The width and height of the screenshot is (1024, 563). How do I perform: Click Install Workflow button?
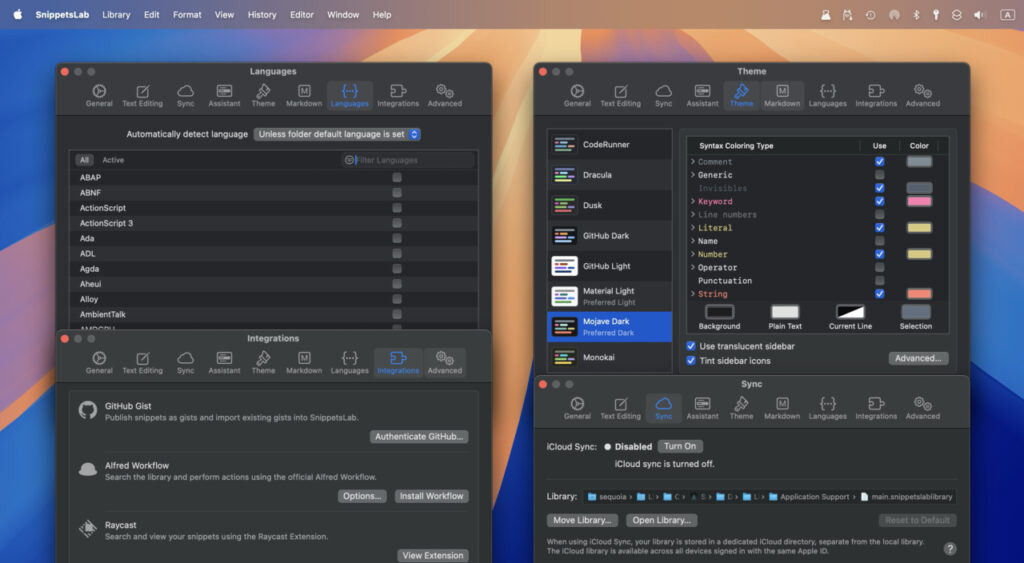coord(432,496)
